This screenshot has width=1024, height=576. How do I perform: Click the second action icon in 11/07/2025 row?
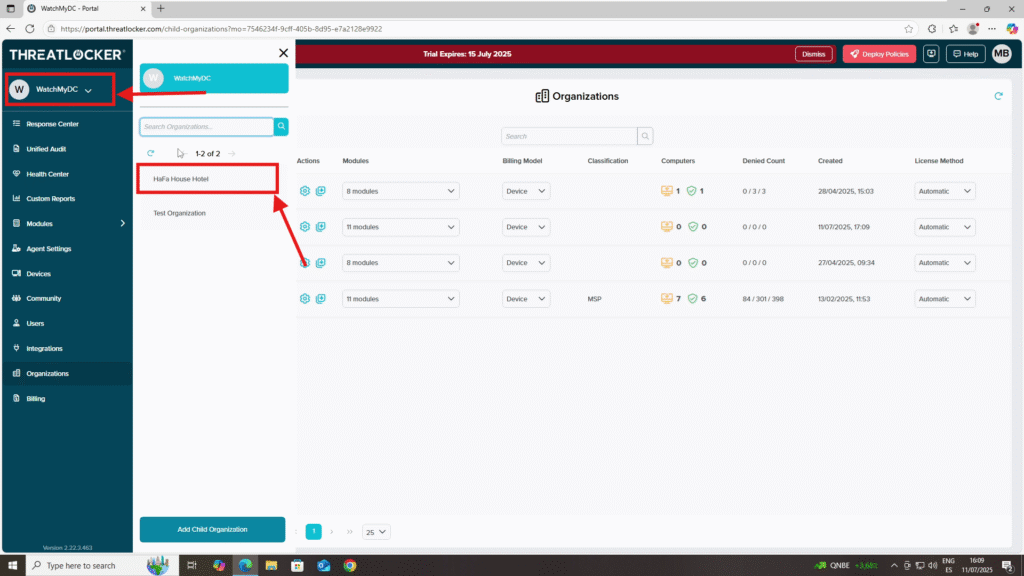[x=321, y=227]
